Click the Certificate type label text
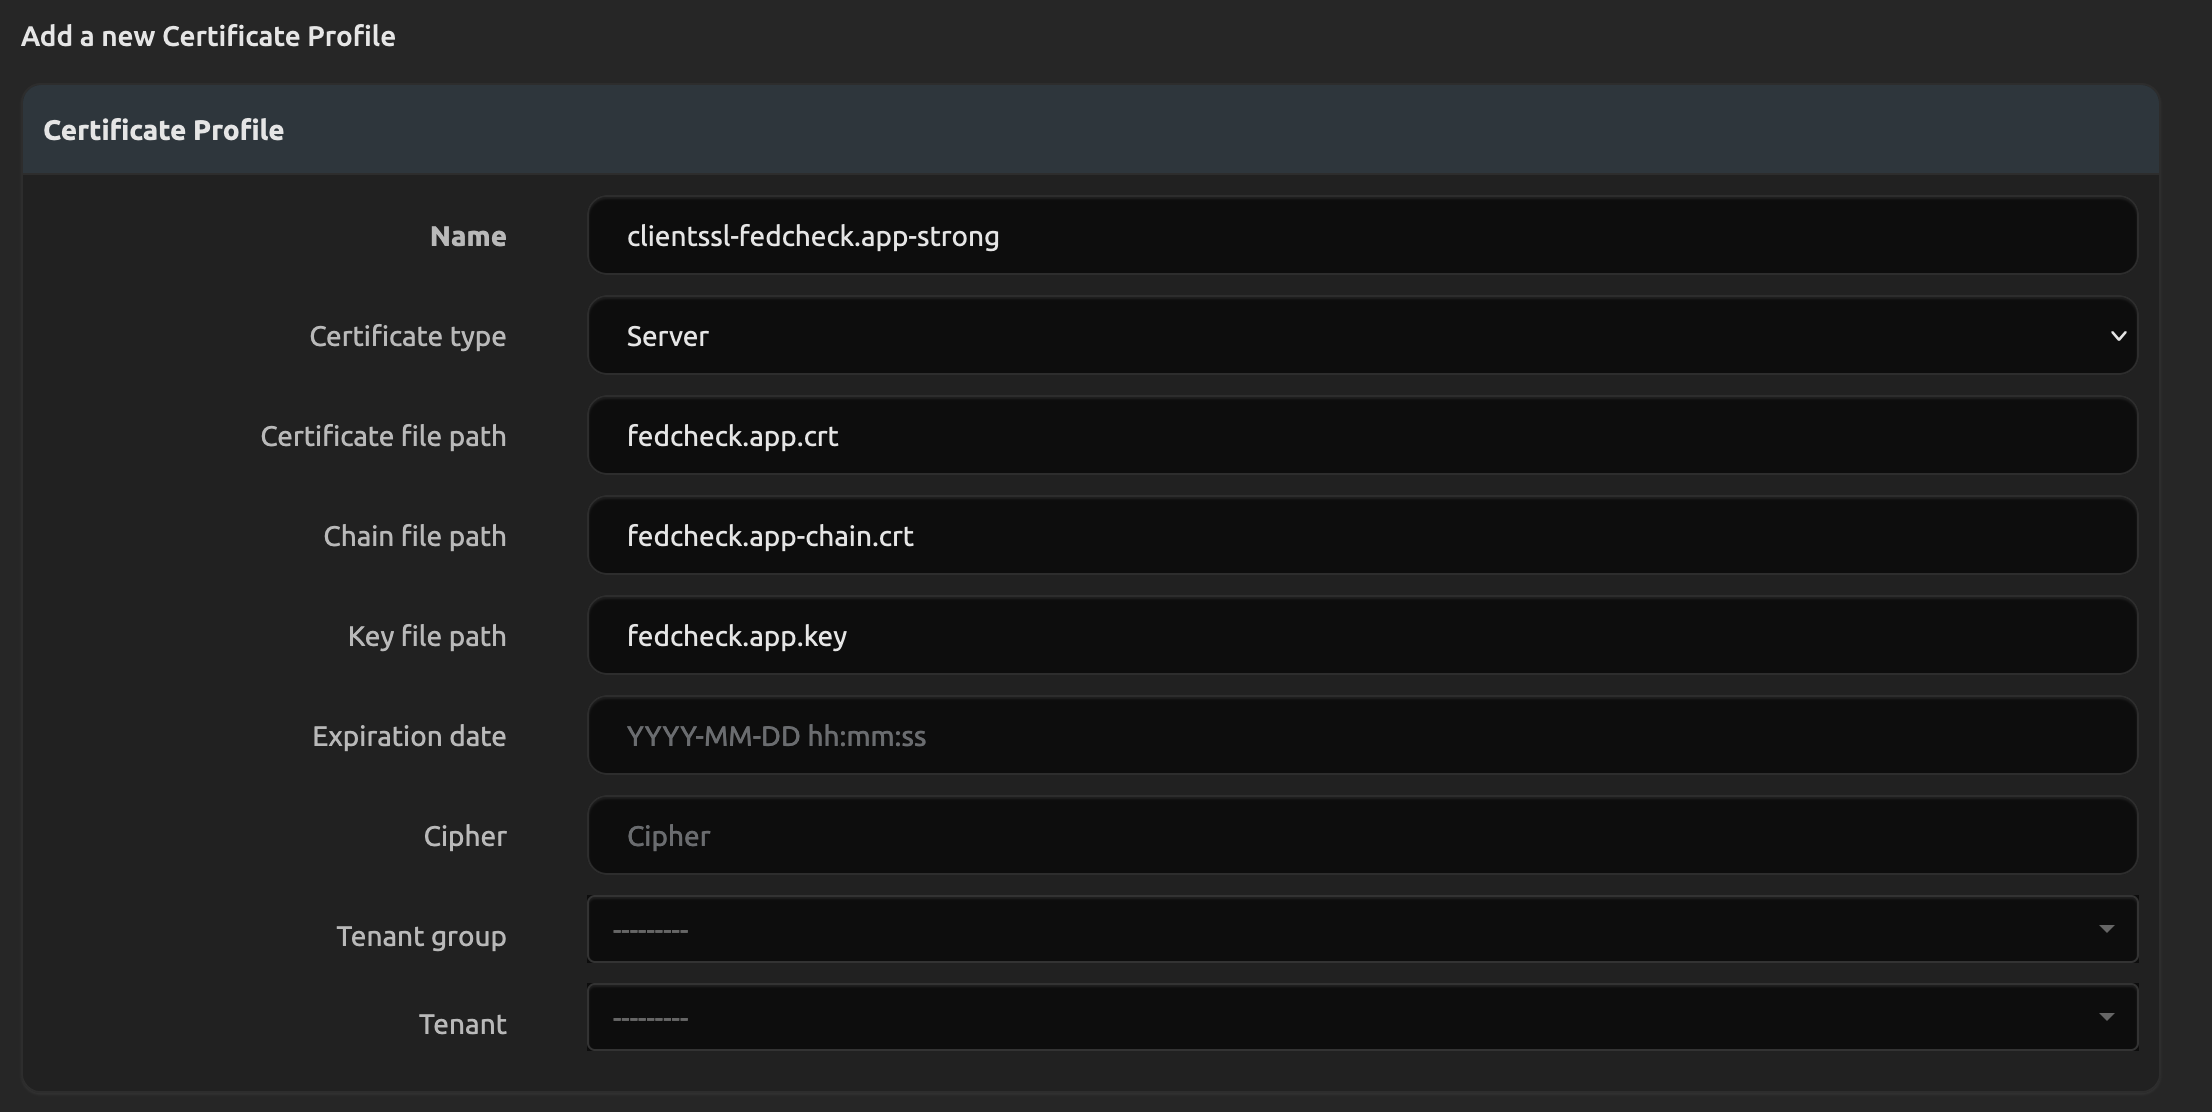 [x=407, y=337]
